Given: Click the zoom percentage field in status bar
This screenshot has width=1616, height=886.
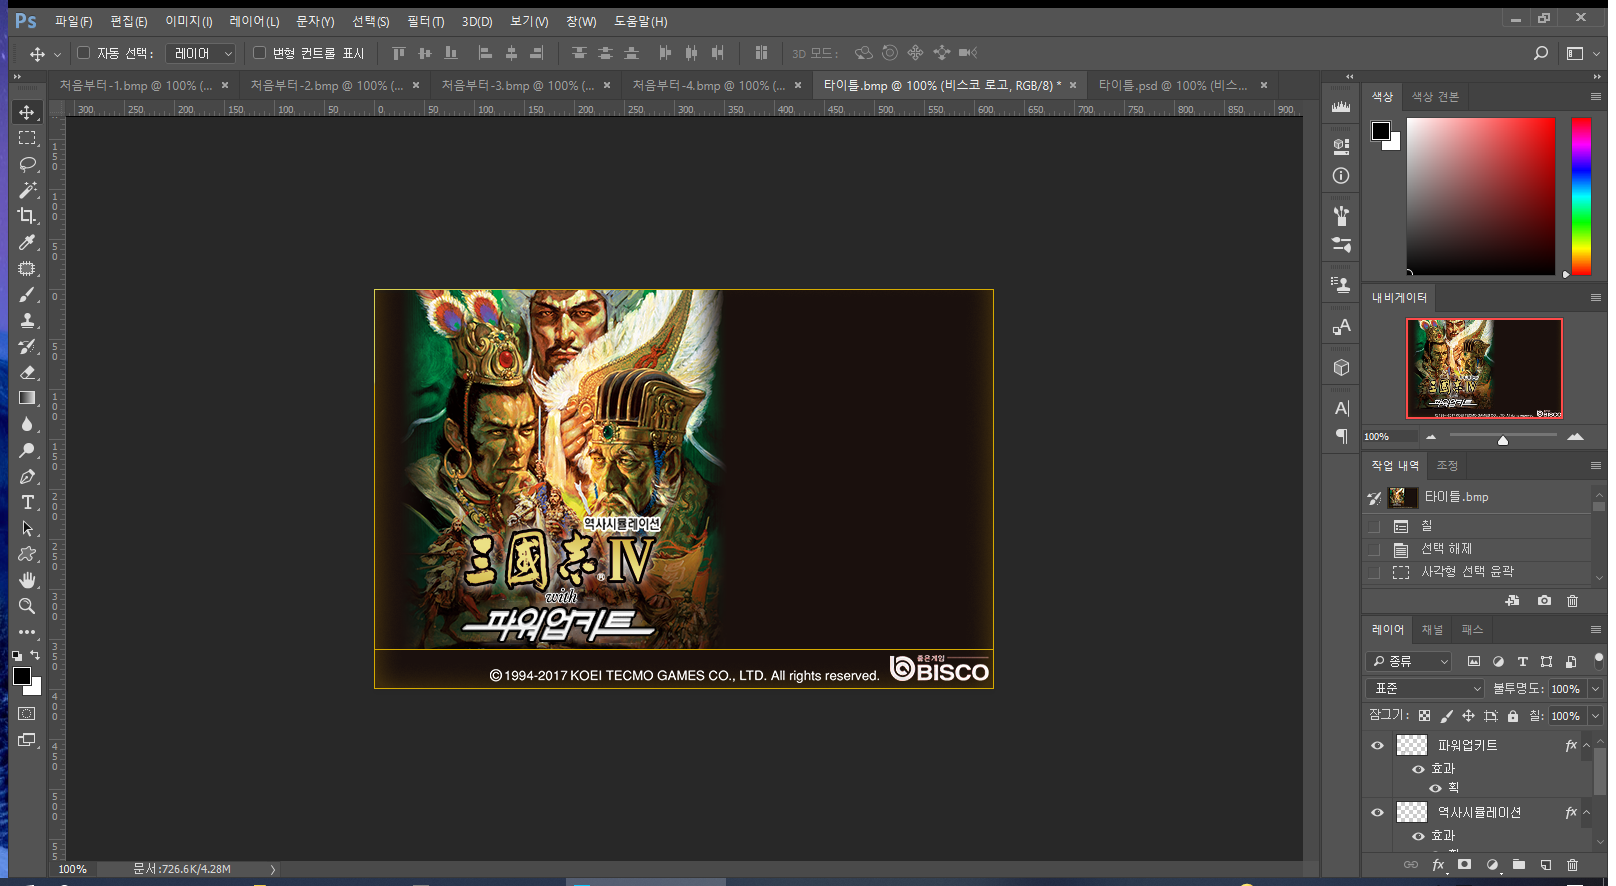Looking at the screenshot, I should click(73, 869).
